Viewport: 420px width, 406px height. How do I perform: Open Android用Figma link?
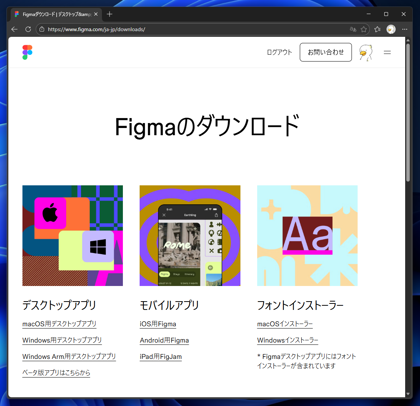pos(164,340)
